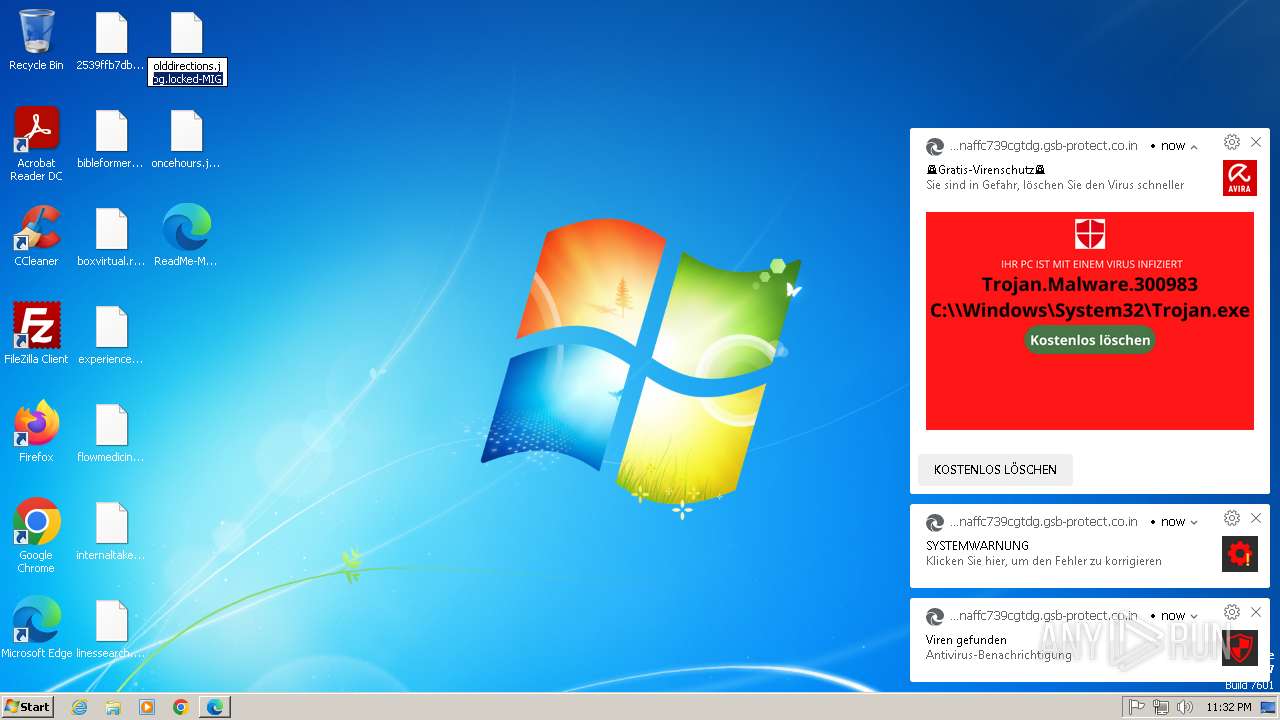The width and height of the screenshot is (1280, 720).
Task: Open settings gear on Gratis-Virenschutz notification
Action: pyautogui.click(x=1232, y=142)
